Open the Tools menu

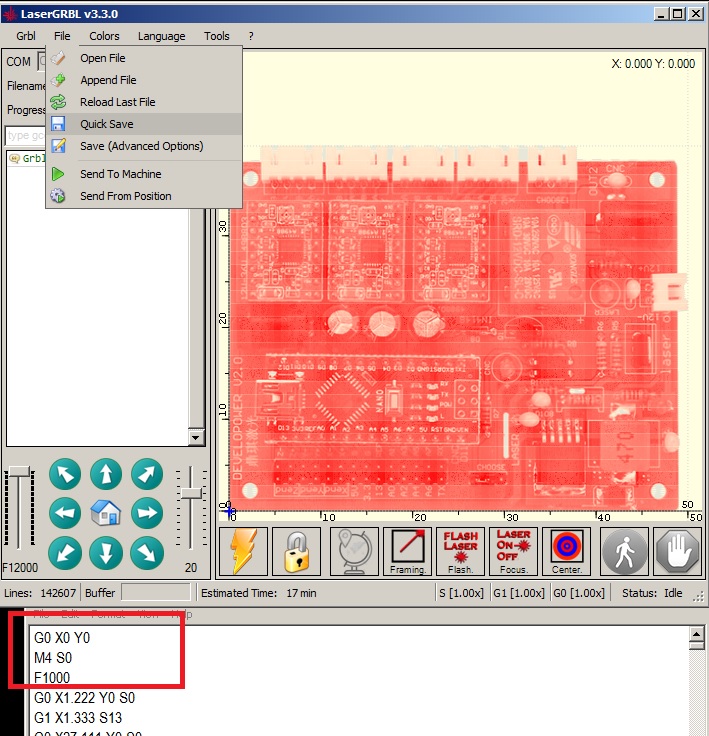[216, 36]
